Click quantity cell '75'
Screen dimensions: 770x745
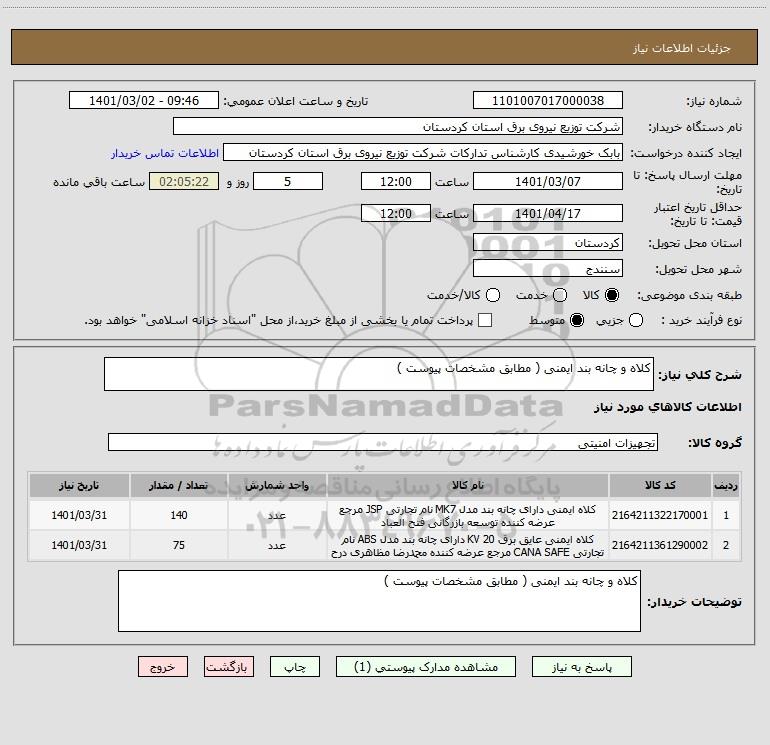[179, 545]
